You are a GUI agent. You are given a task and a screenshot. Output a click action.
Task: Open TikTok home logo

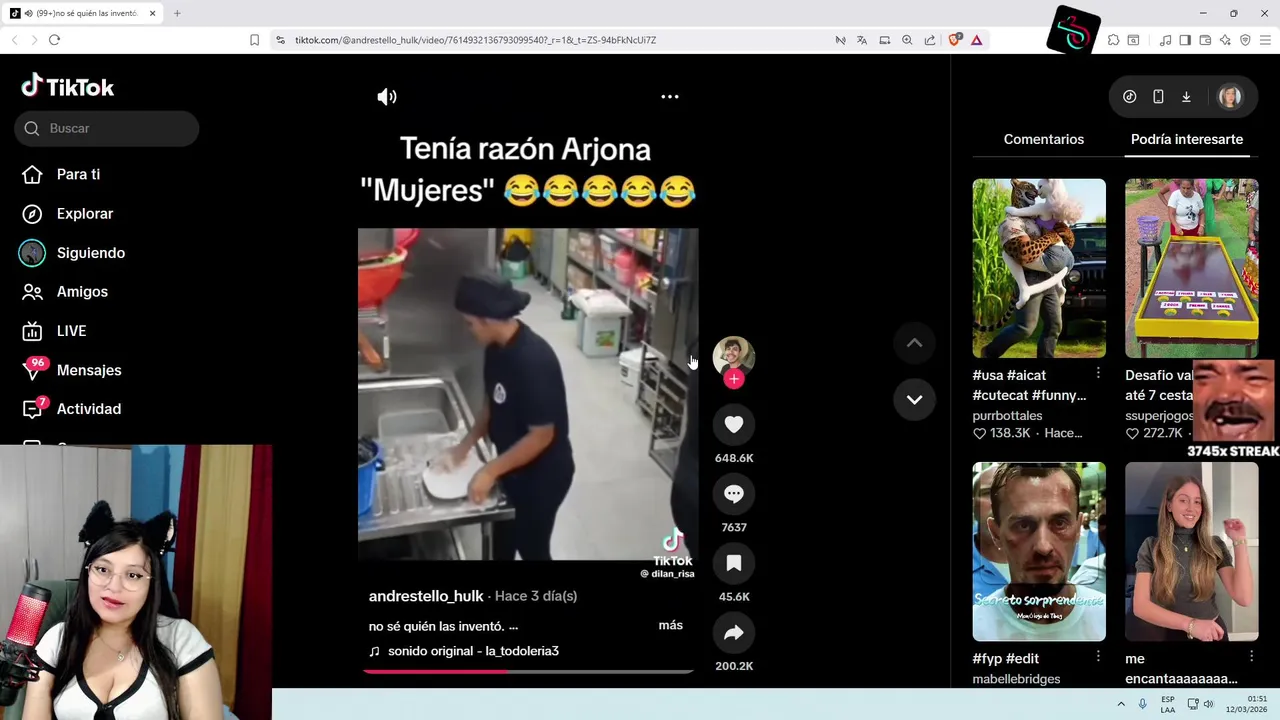[x=68, y=87]
